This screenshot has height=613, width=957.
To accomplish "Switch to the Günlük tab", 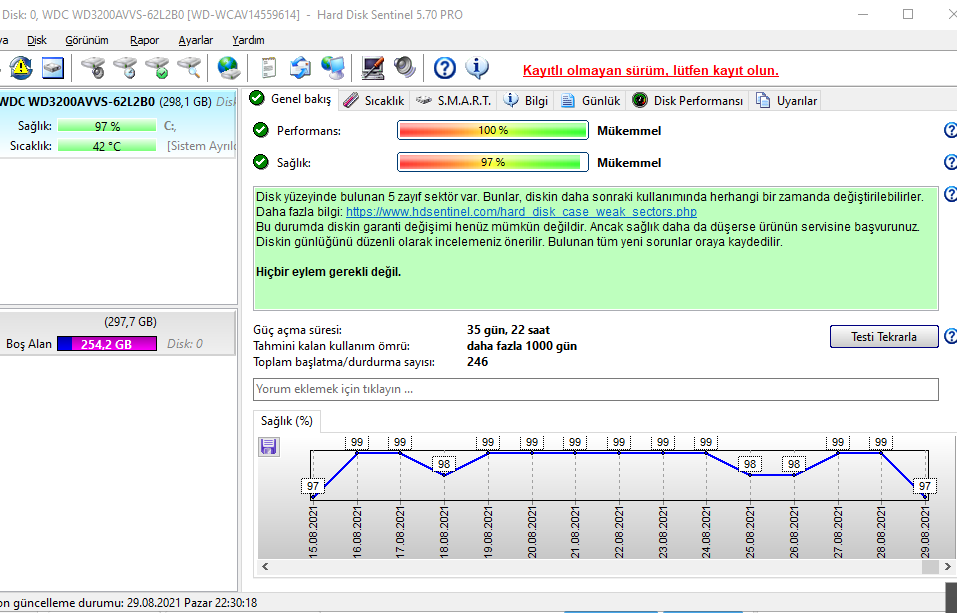I will (590, 101).
